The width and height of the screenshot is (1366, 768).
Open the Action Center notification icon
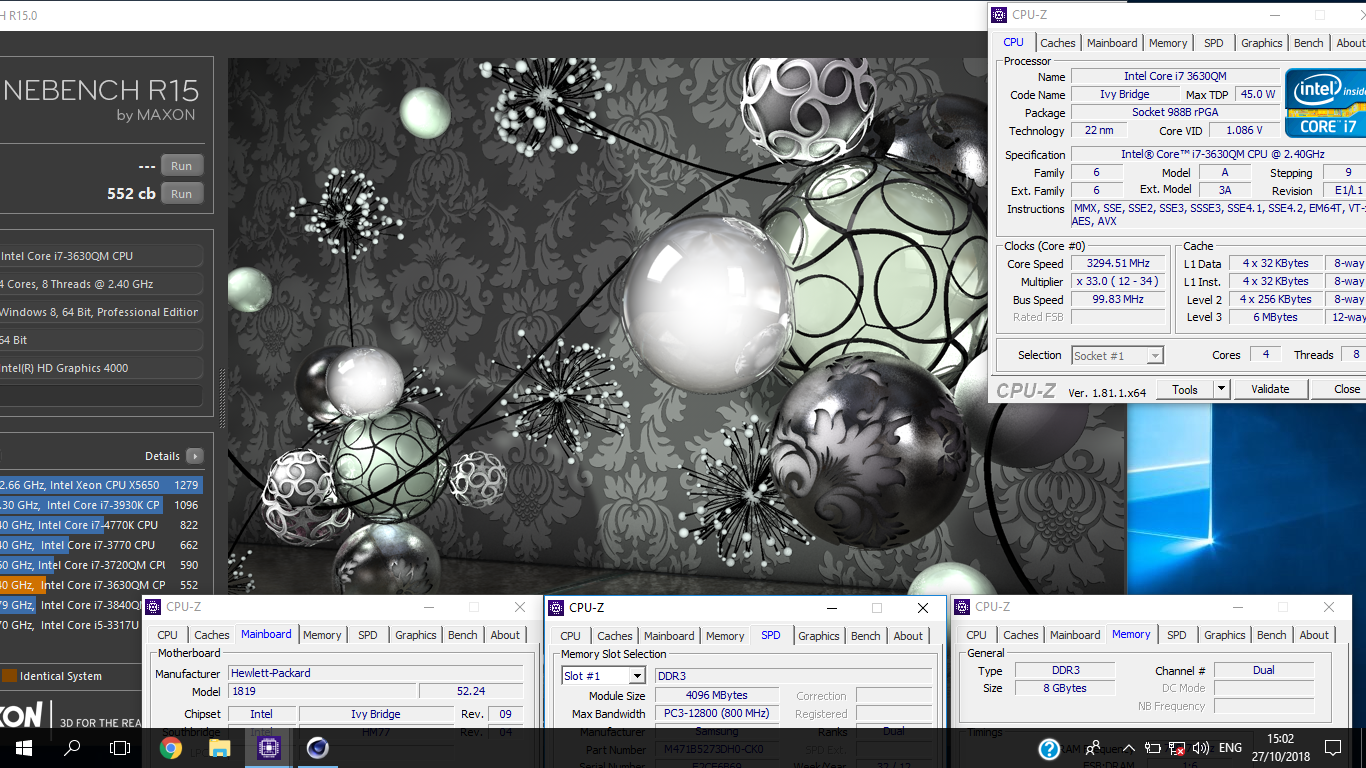click(1333, 748)
